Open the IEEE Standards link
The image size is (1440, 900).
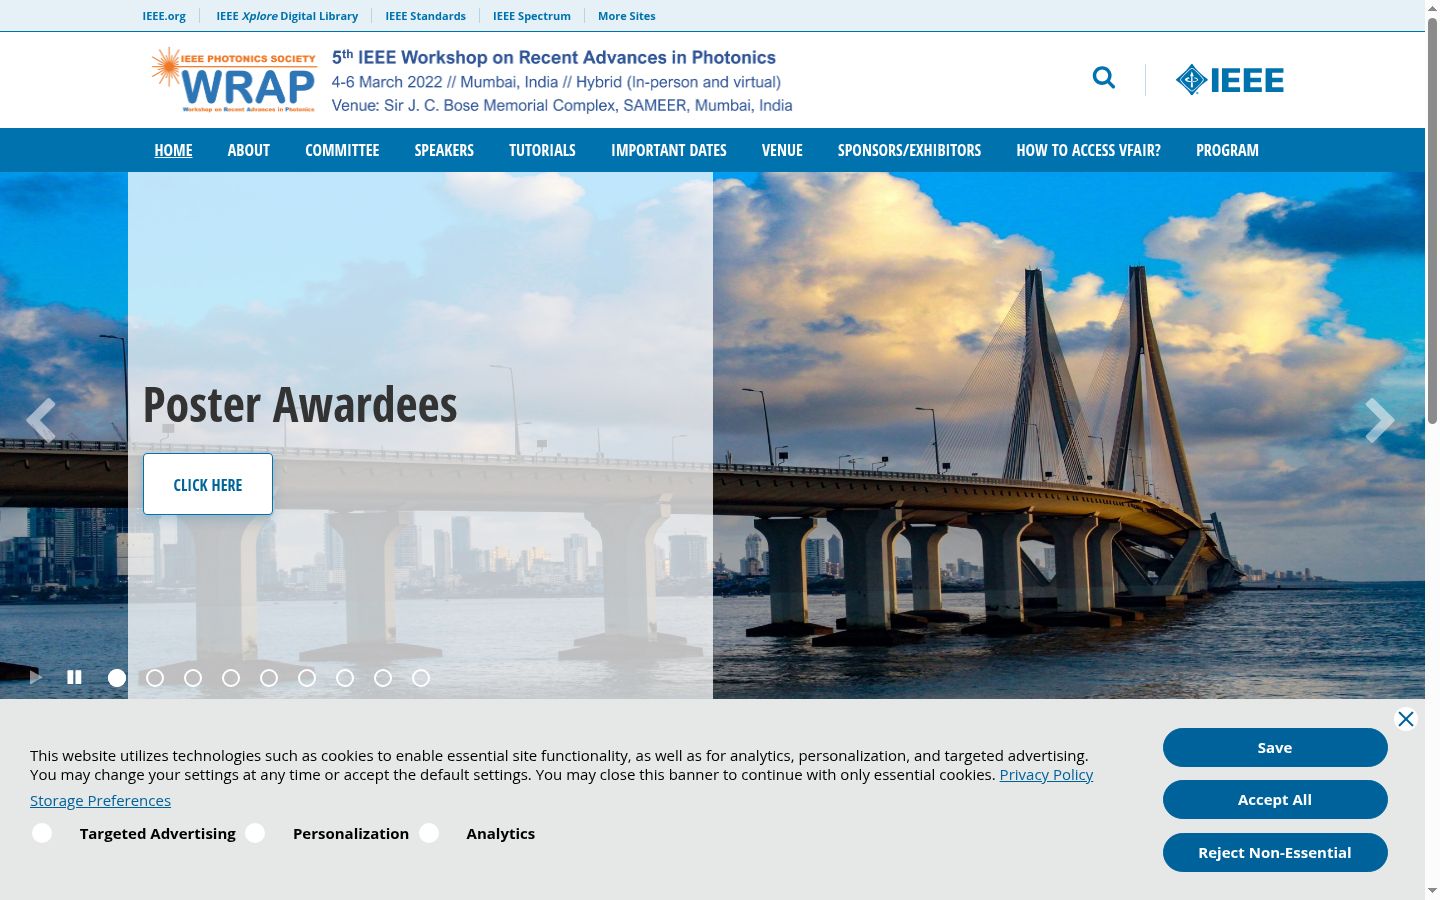(x=425, y=16)
